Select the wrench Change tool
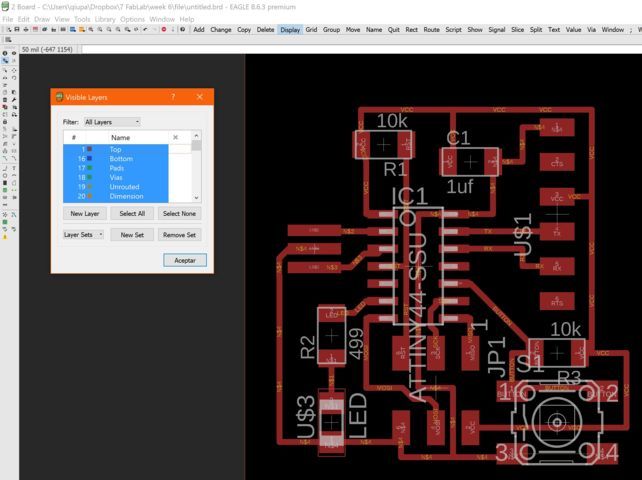Screen dimensions: 642x480 pos(14,100)
